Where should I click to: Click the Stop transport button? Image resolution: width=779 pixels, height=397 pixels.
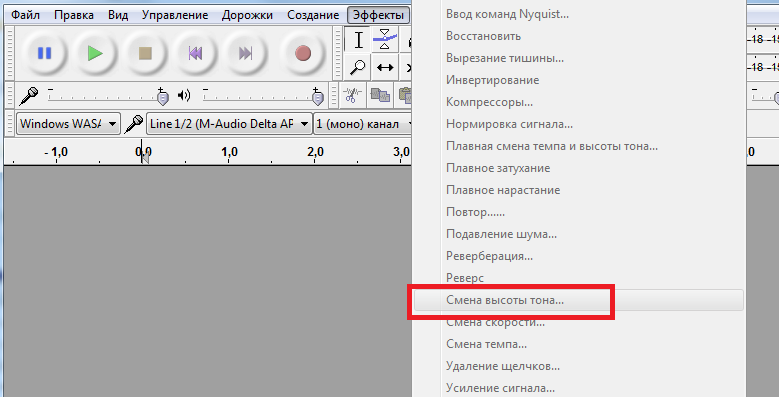click(x=145, y=53)
